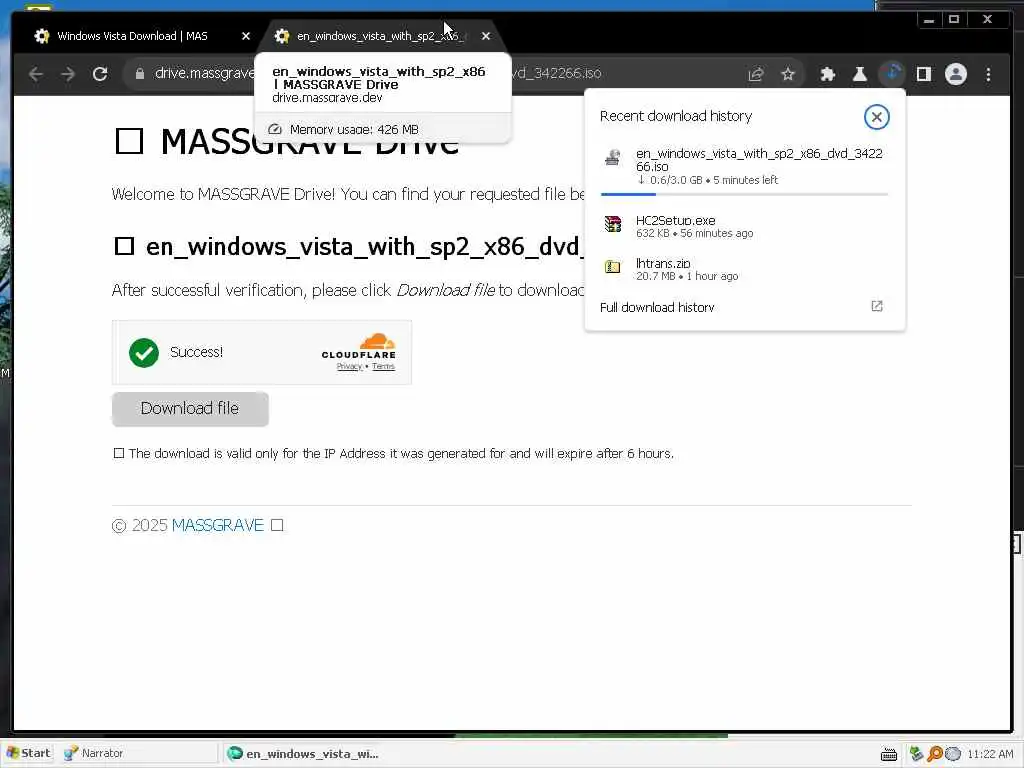
Task: Click the magnifier tray icon
Action: [x=935, y=754]
